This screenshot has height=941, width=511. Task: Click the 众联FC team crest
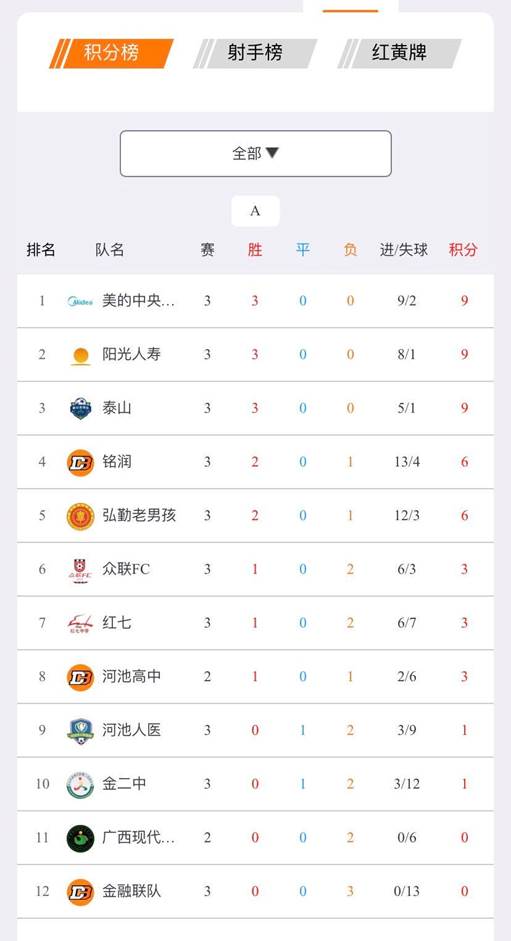(80, 570)
